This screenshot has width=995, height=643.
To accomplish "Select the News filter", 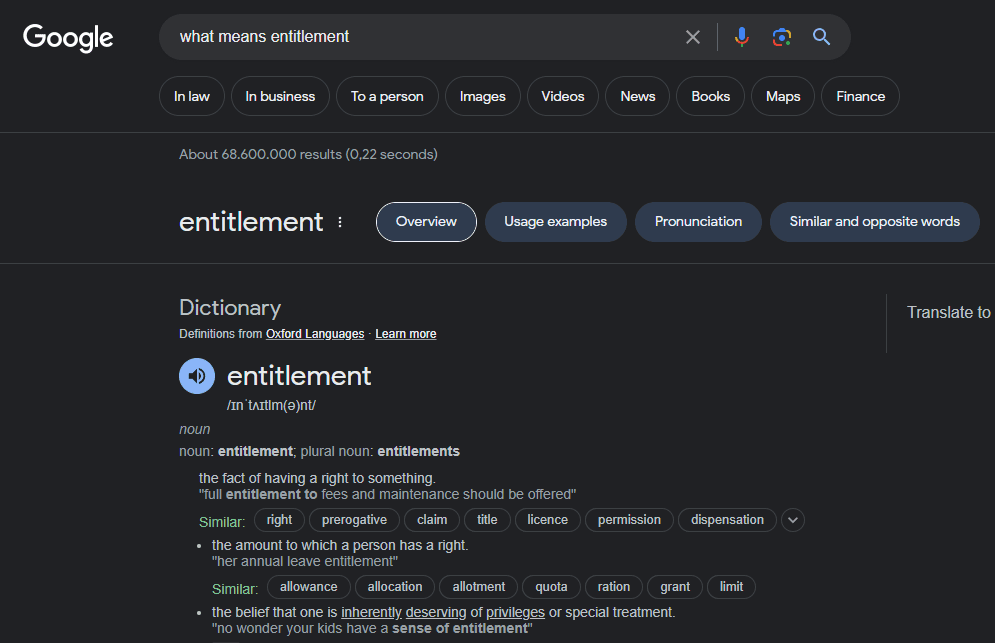I will [637, 96].
